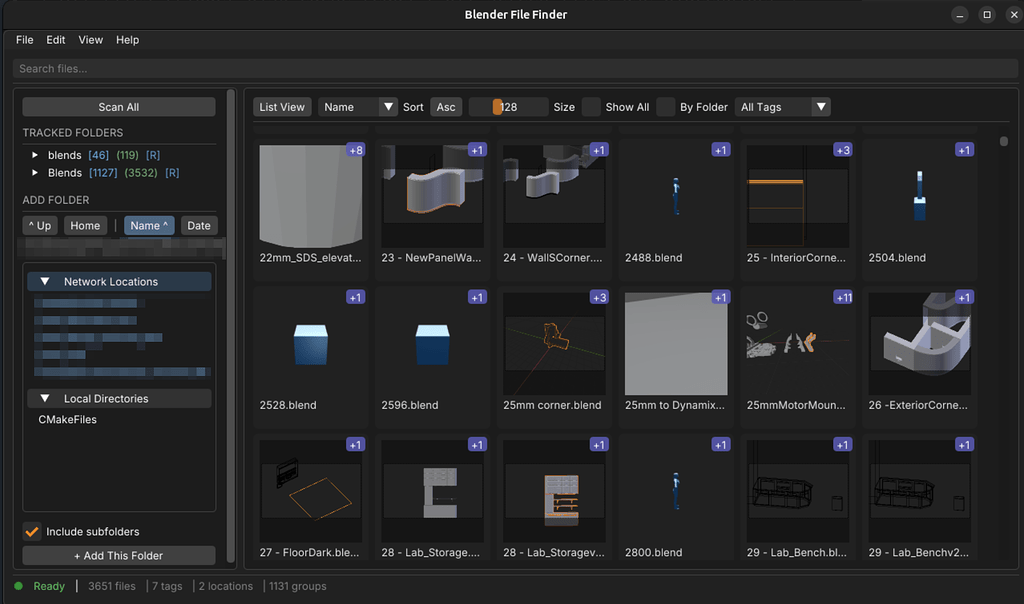Click the +1 badge on 26 -ExteriorCorne card
1024x604 pixels.
click(964, 298)
